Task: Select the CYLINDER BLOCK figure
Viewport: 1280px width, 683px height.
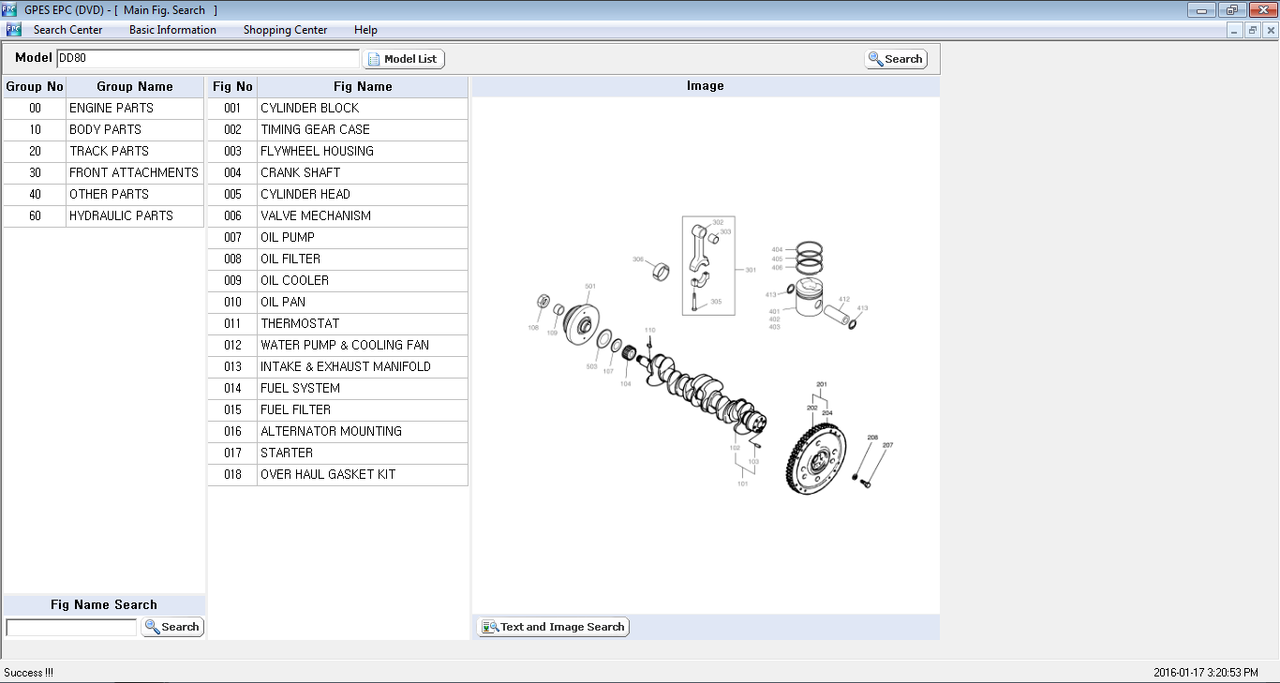Action: 338,108
